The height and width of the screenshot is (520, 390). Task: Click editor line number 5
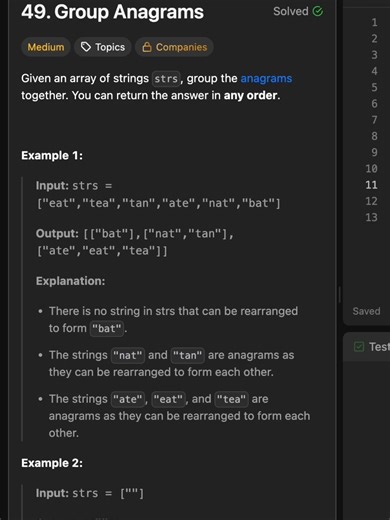click(x=374, y=87)
